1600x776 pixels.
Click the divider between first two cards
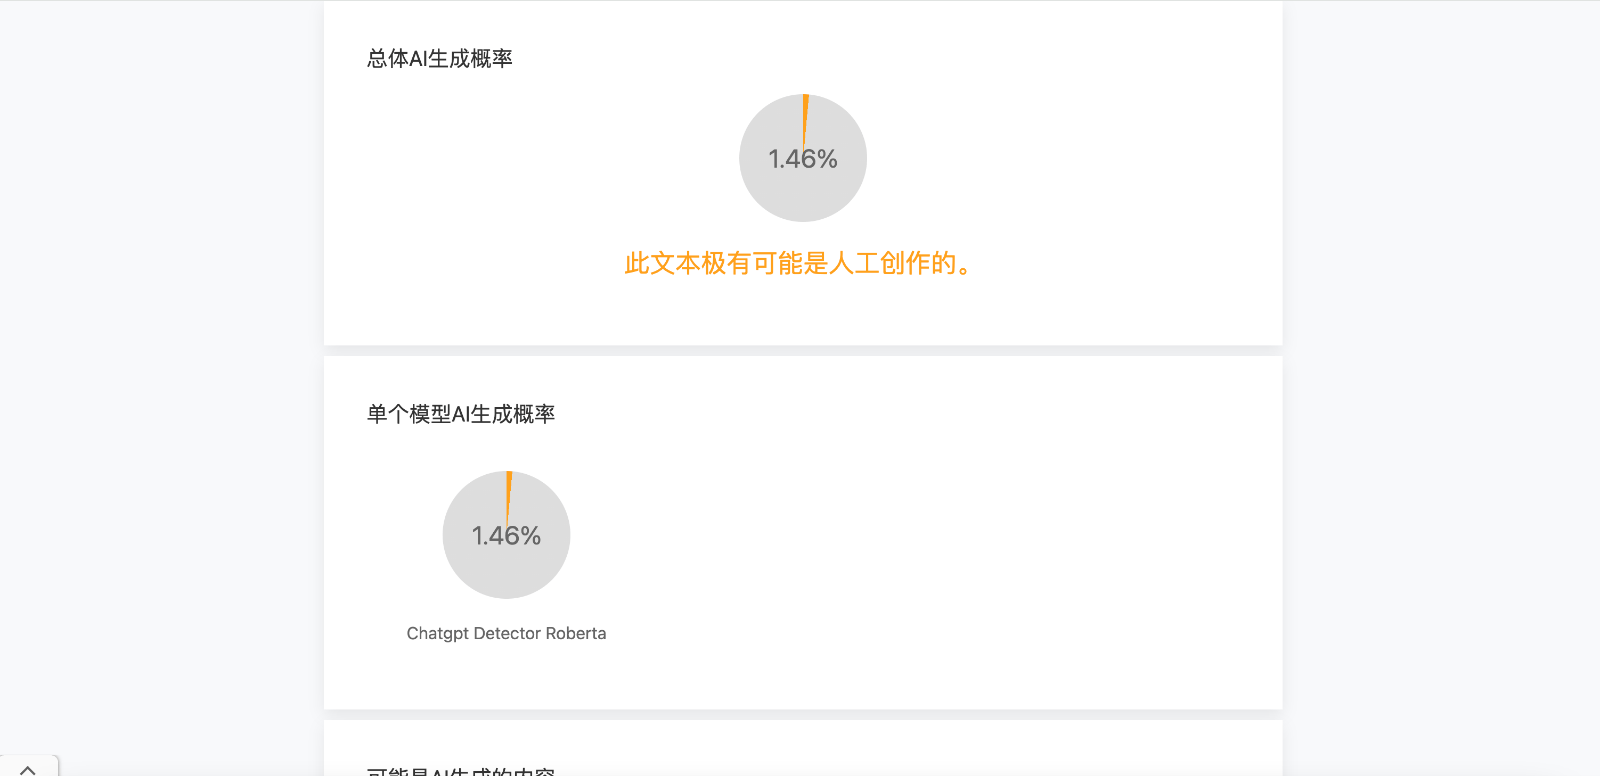(803, 351)
